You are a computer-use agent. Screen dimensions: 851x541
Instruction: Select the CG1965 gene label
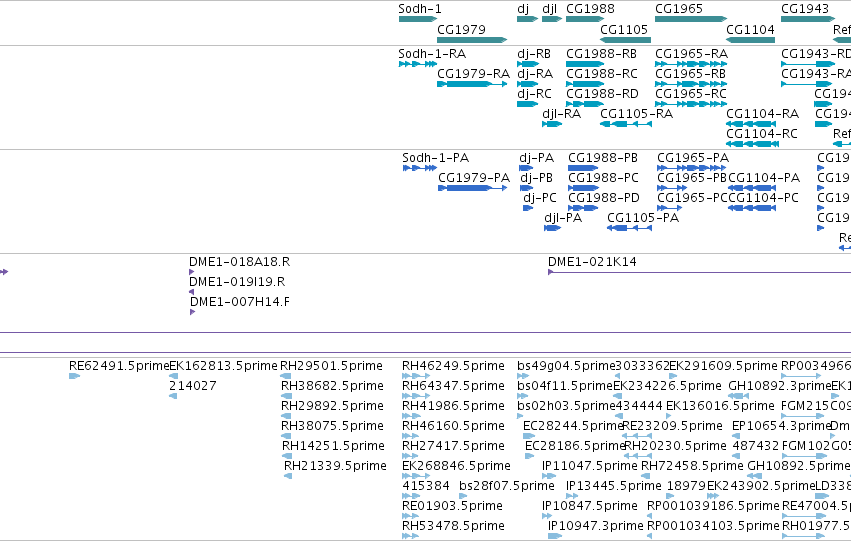click(679, 9)
